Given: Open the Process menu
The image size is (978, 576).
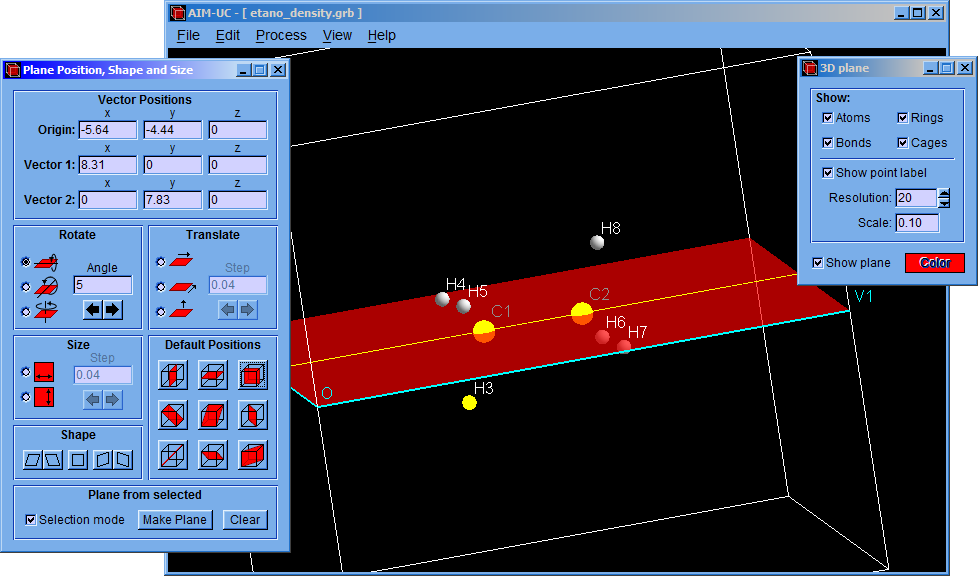Looking at the screenshot, I should pos(281,35).
